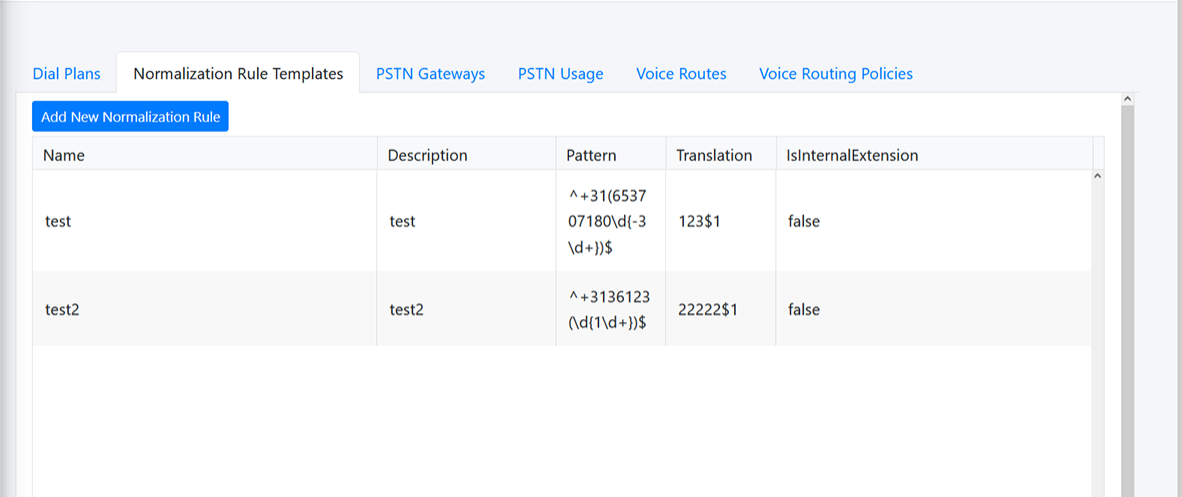The width and height of the screenshot is (1182, 497).
Task: Open the PSTN Gateways tab
Action: (430, 73)
